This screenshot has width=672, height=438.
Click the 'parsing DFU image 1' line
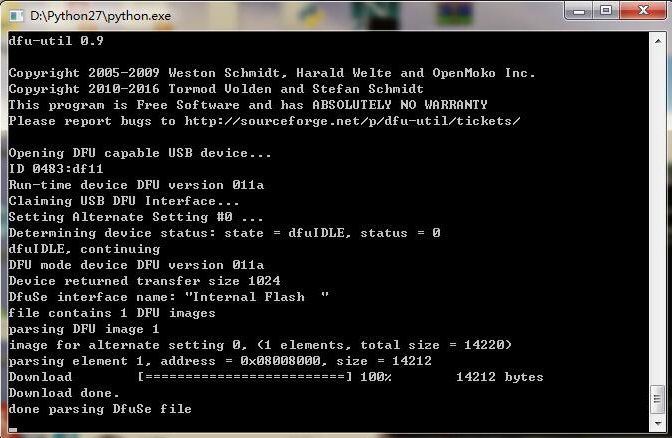[x=84, y=329]
